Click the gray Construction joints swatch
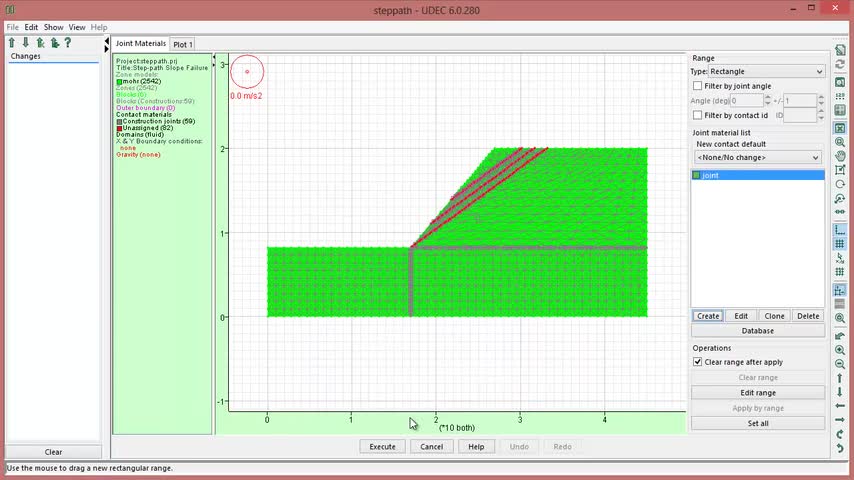Viewport: 854px width, 480px height. (x=119, y=121)
